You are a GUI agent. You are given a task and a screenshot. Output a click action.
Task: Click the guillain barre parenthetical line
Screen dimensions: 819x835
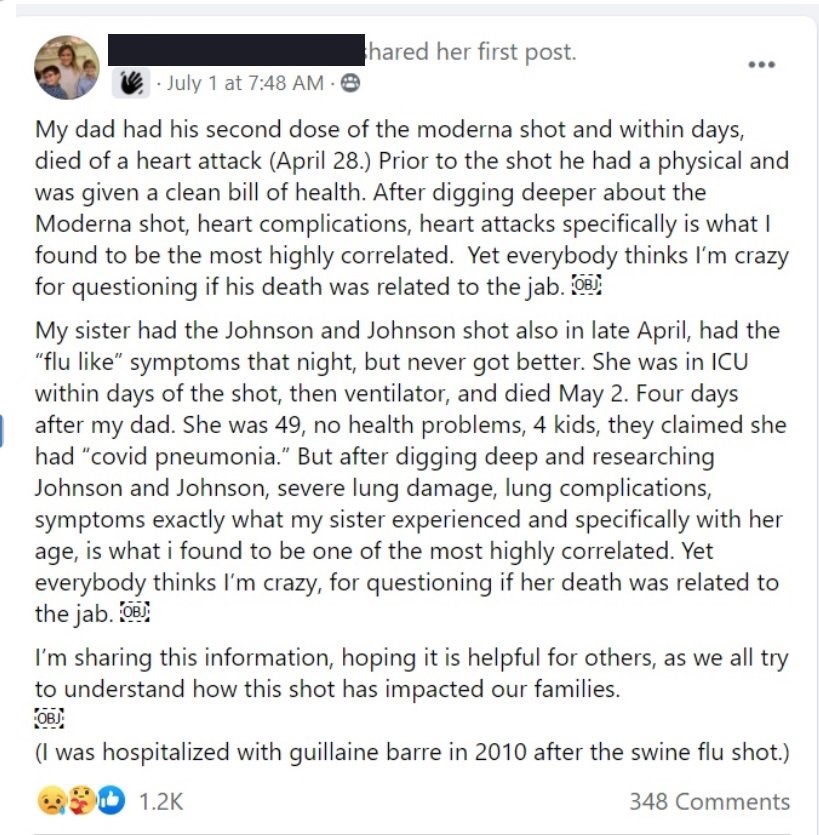click(410, 751)
